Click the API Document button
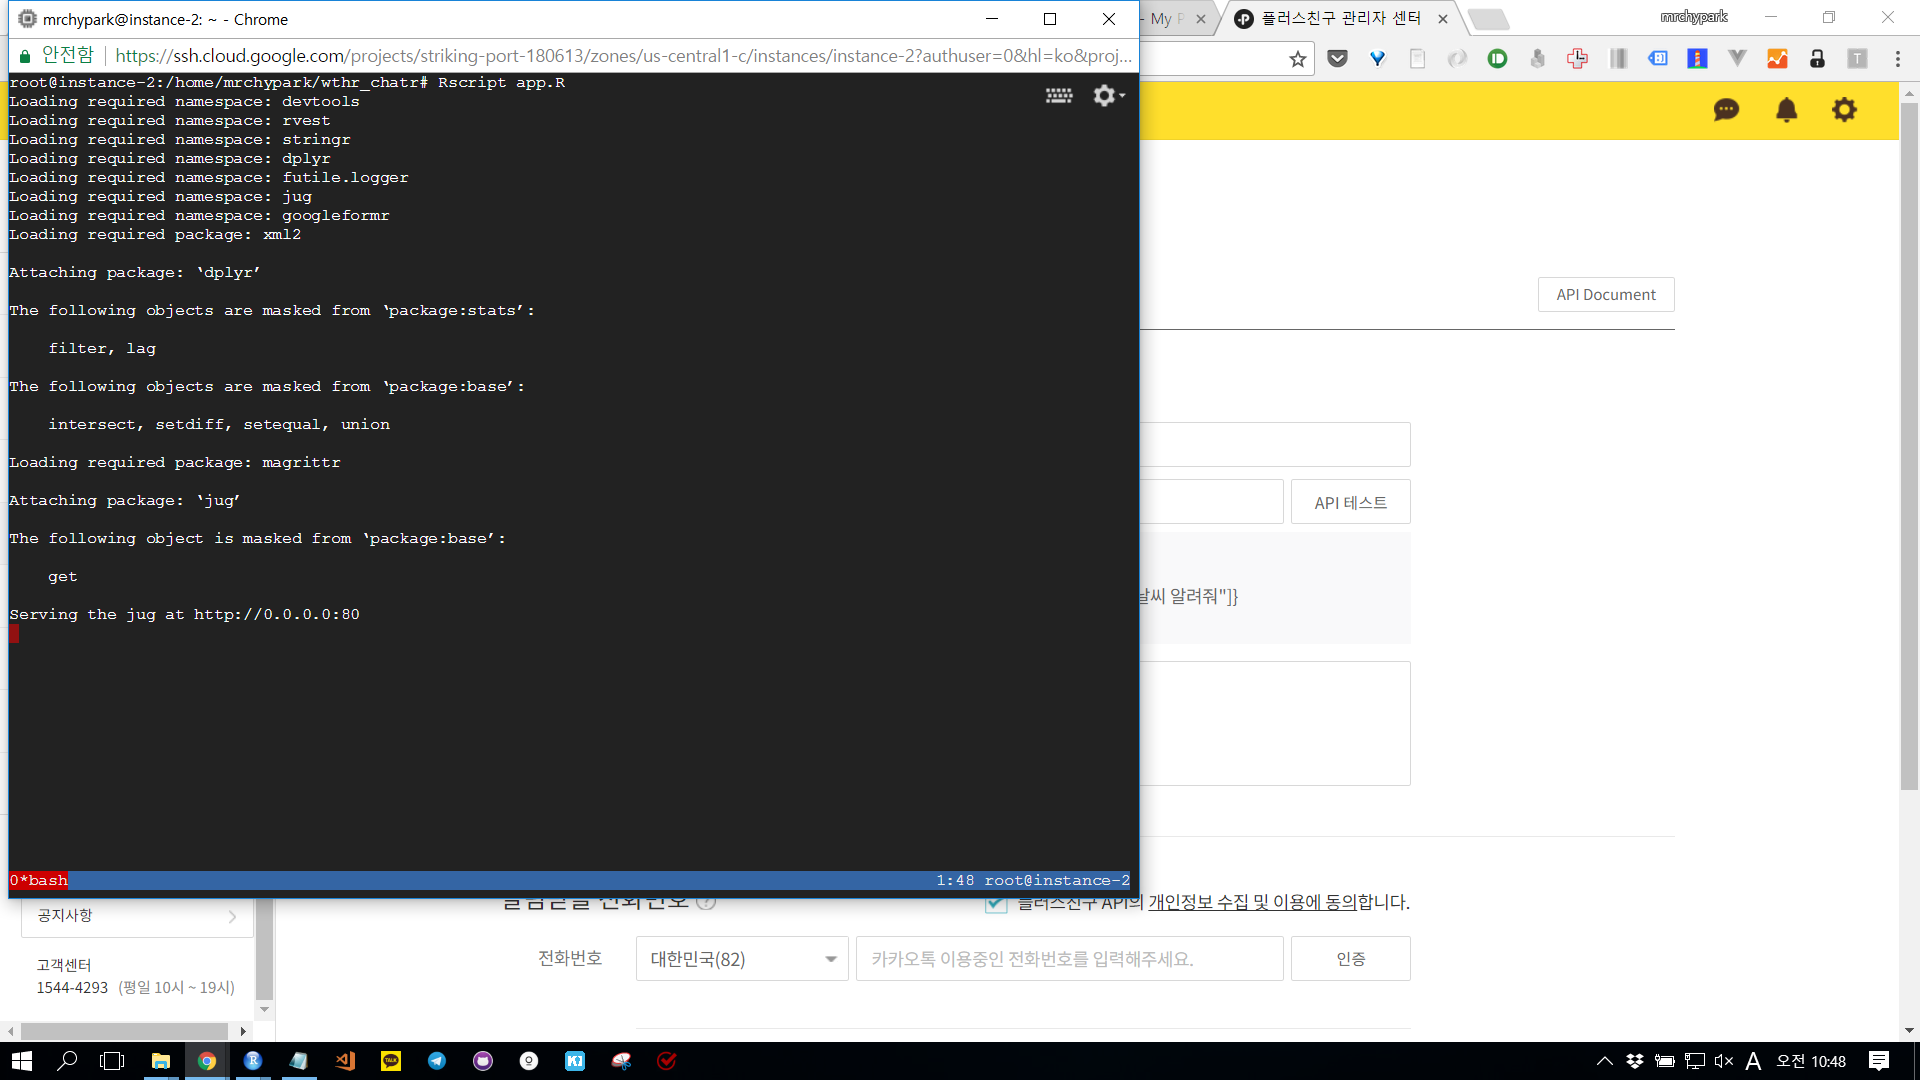Viewport: 1920px width, 1080px height. (x=1605, y=295)
